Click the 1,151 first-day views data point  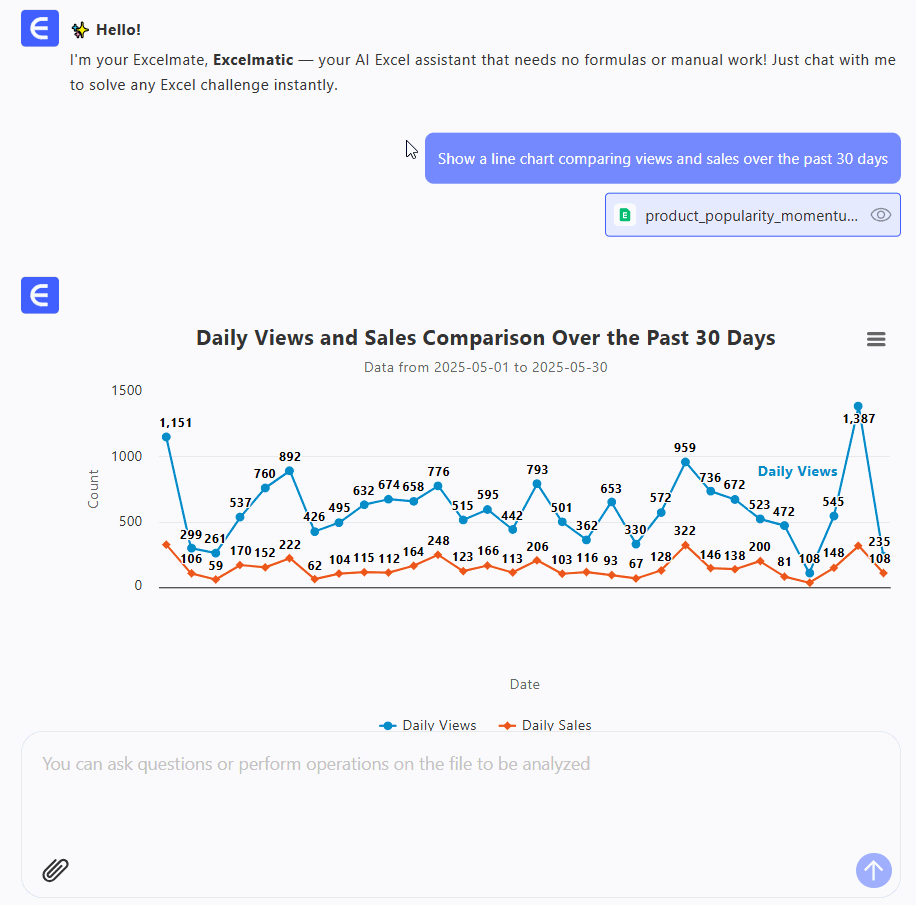click(166, 437)
